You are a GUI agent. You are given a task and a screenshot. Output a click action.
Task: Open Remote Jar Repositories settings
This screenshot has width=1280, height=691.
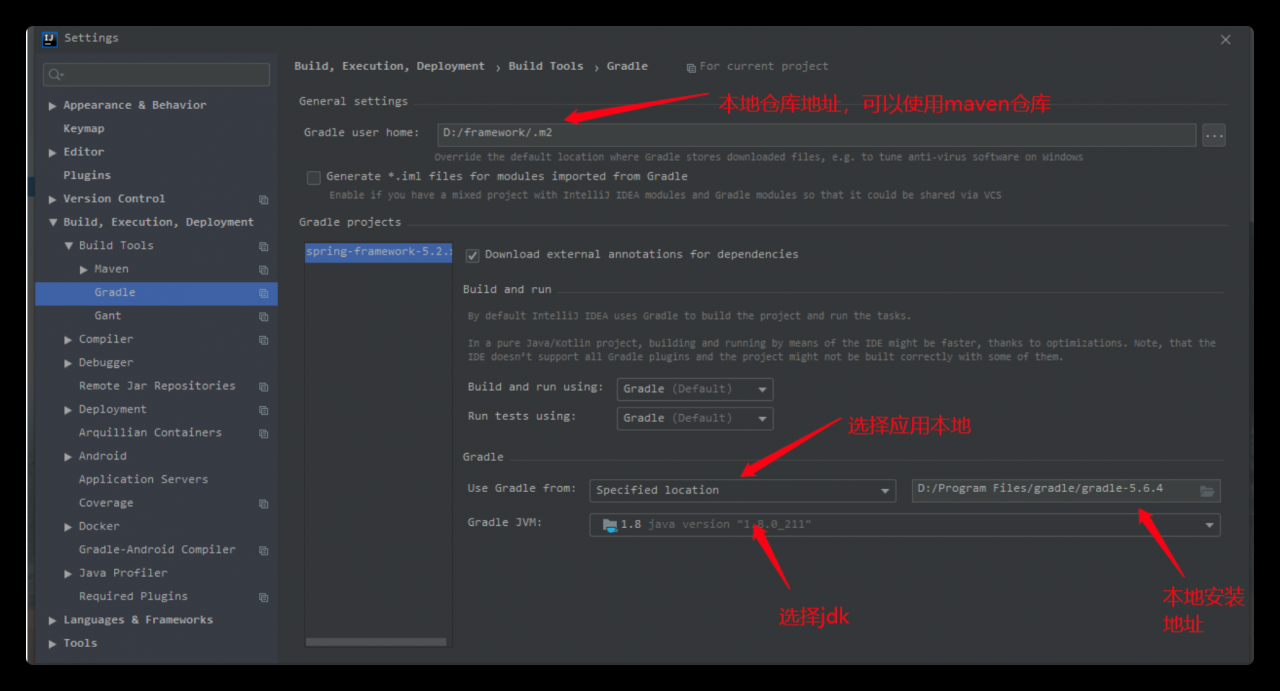(156, 386)
